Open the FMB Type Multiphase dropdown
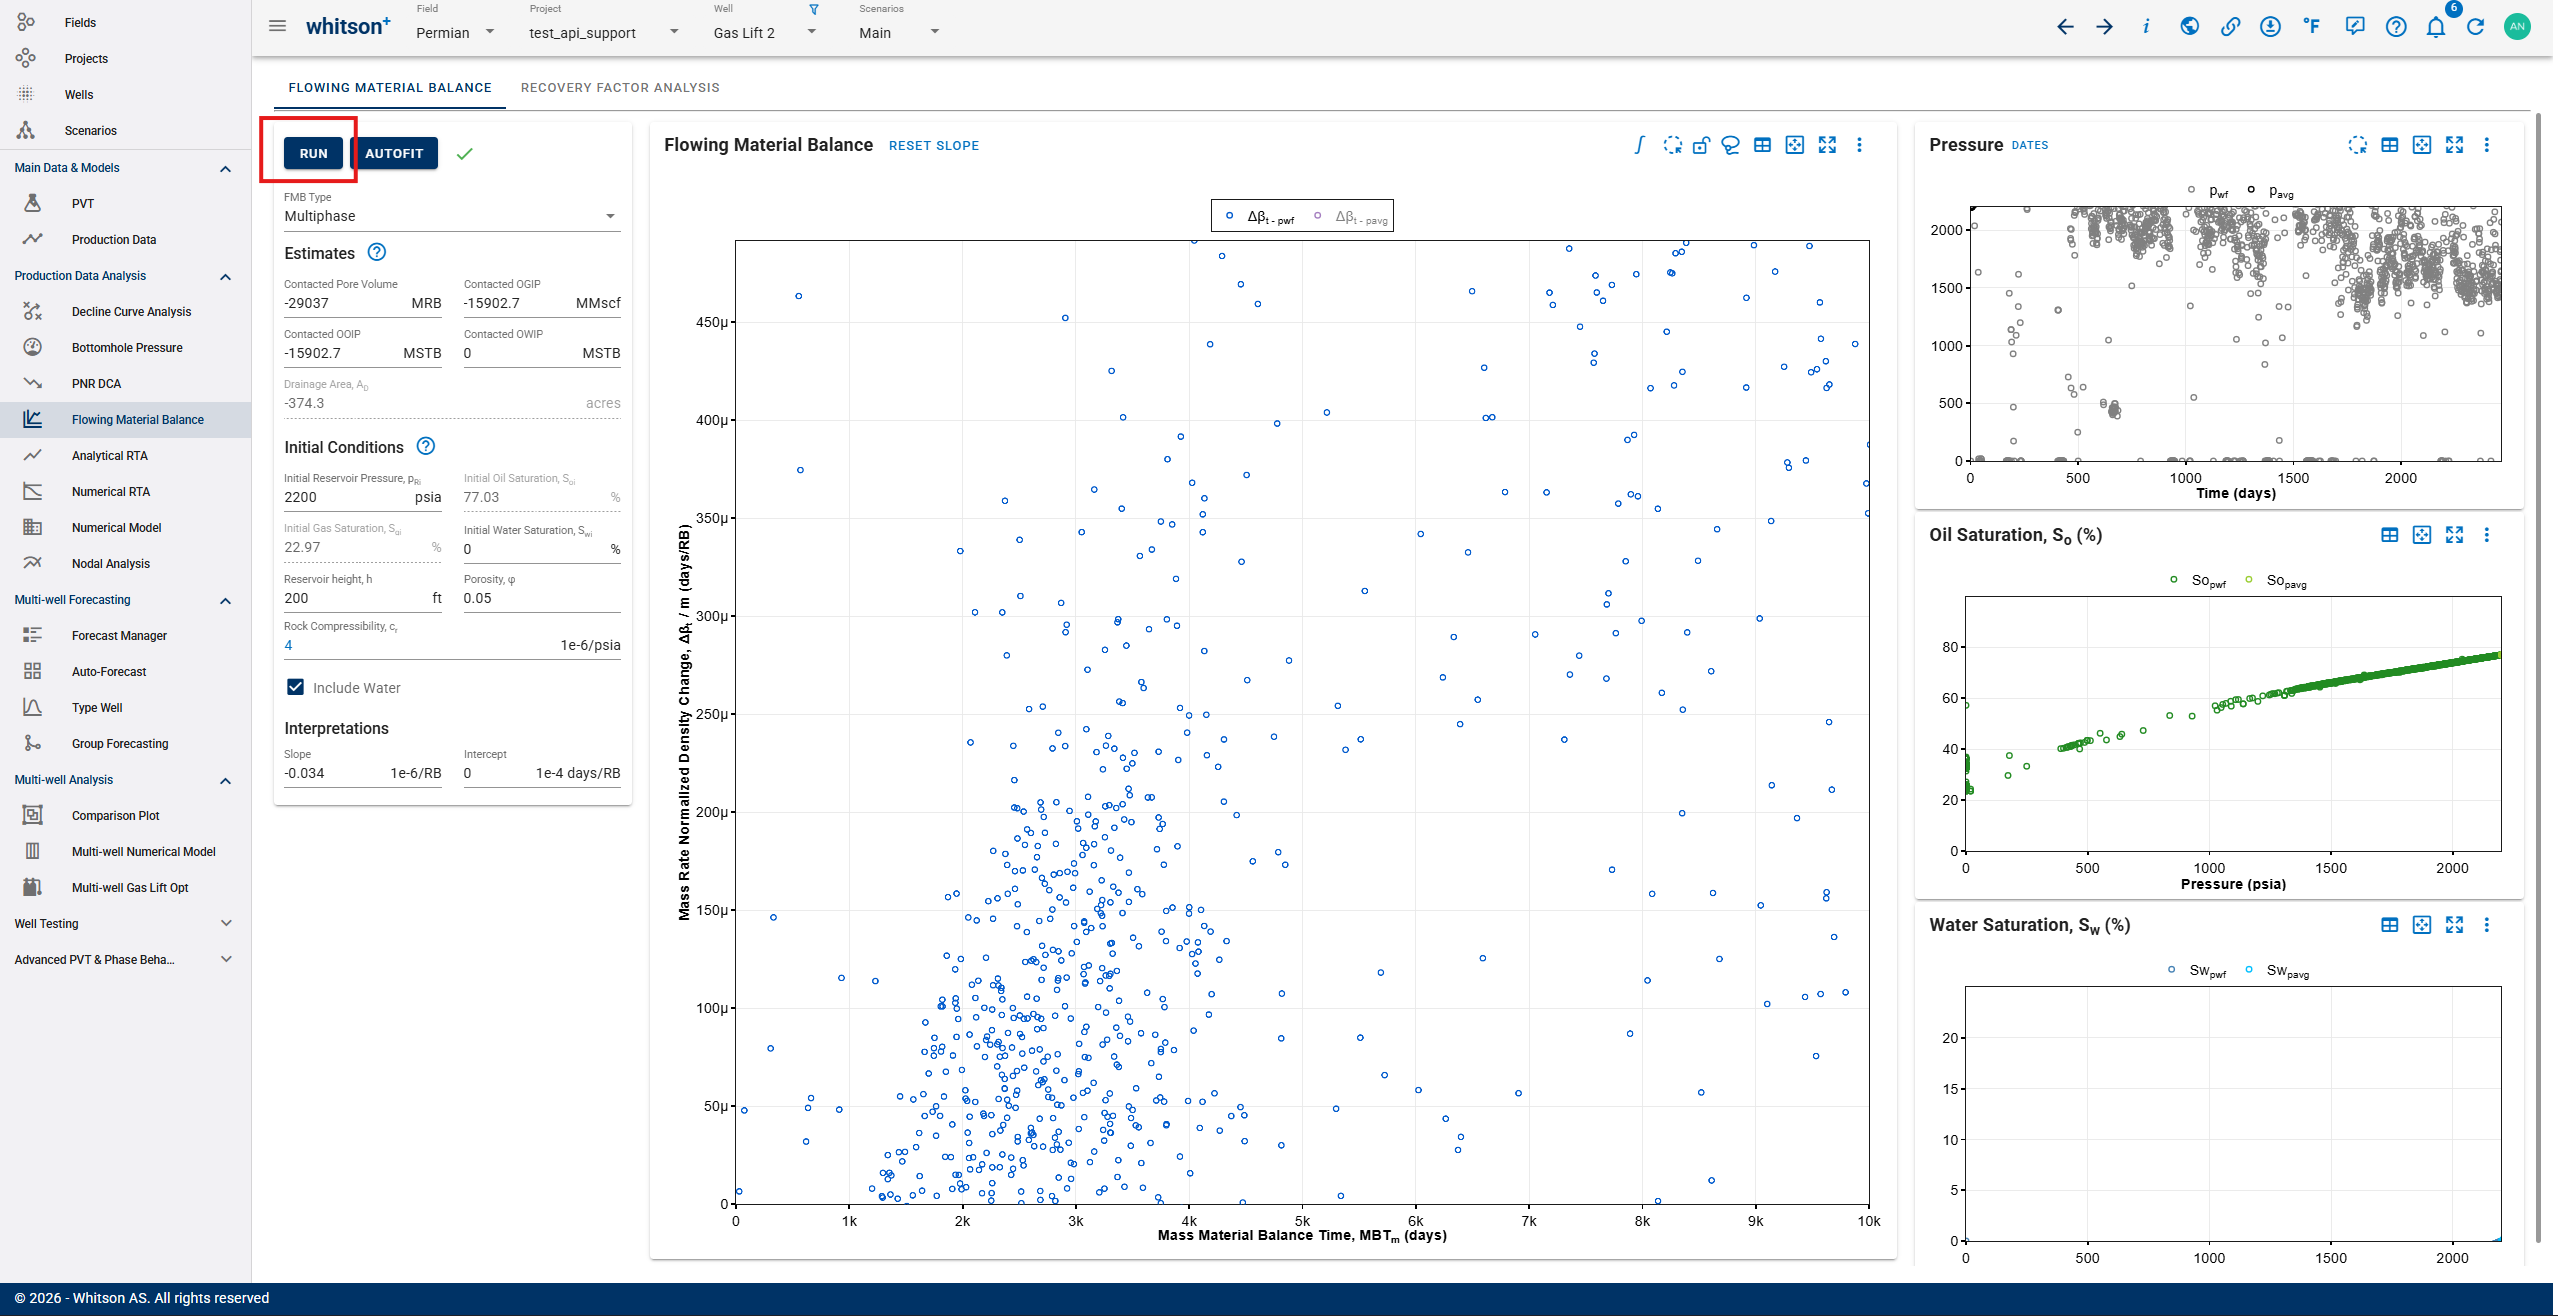Image resolution: width=2558 pixels, height=1316 pixels. [451, 216]
